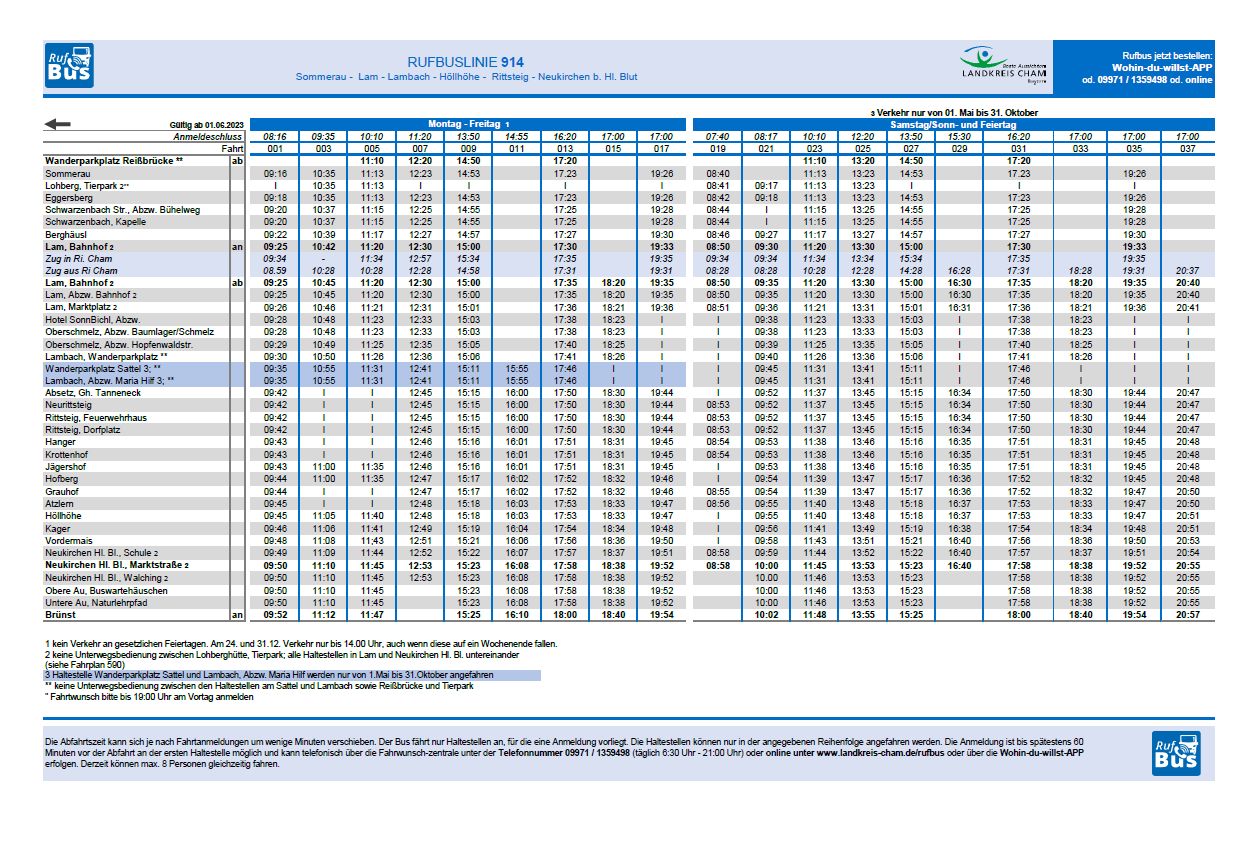Screen dimensions: 1247x858
Task: Click trip number 017 in the Fahrt row
Action: pyautogui.click(x=661, y=148)
